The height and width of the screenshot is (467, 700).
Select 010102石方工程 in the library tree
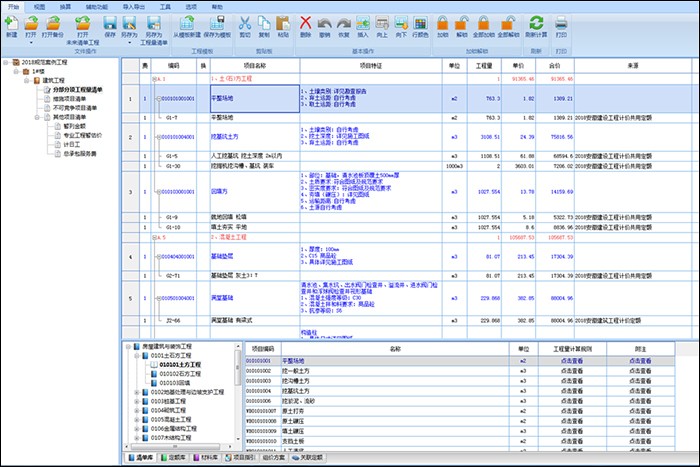tap(182, 374)
